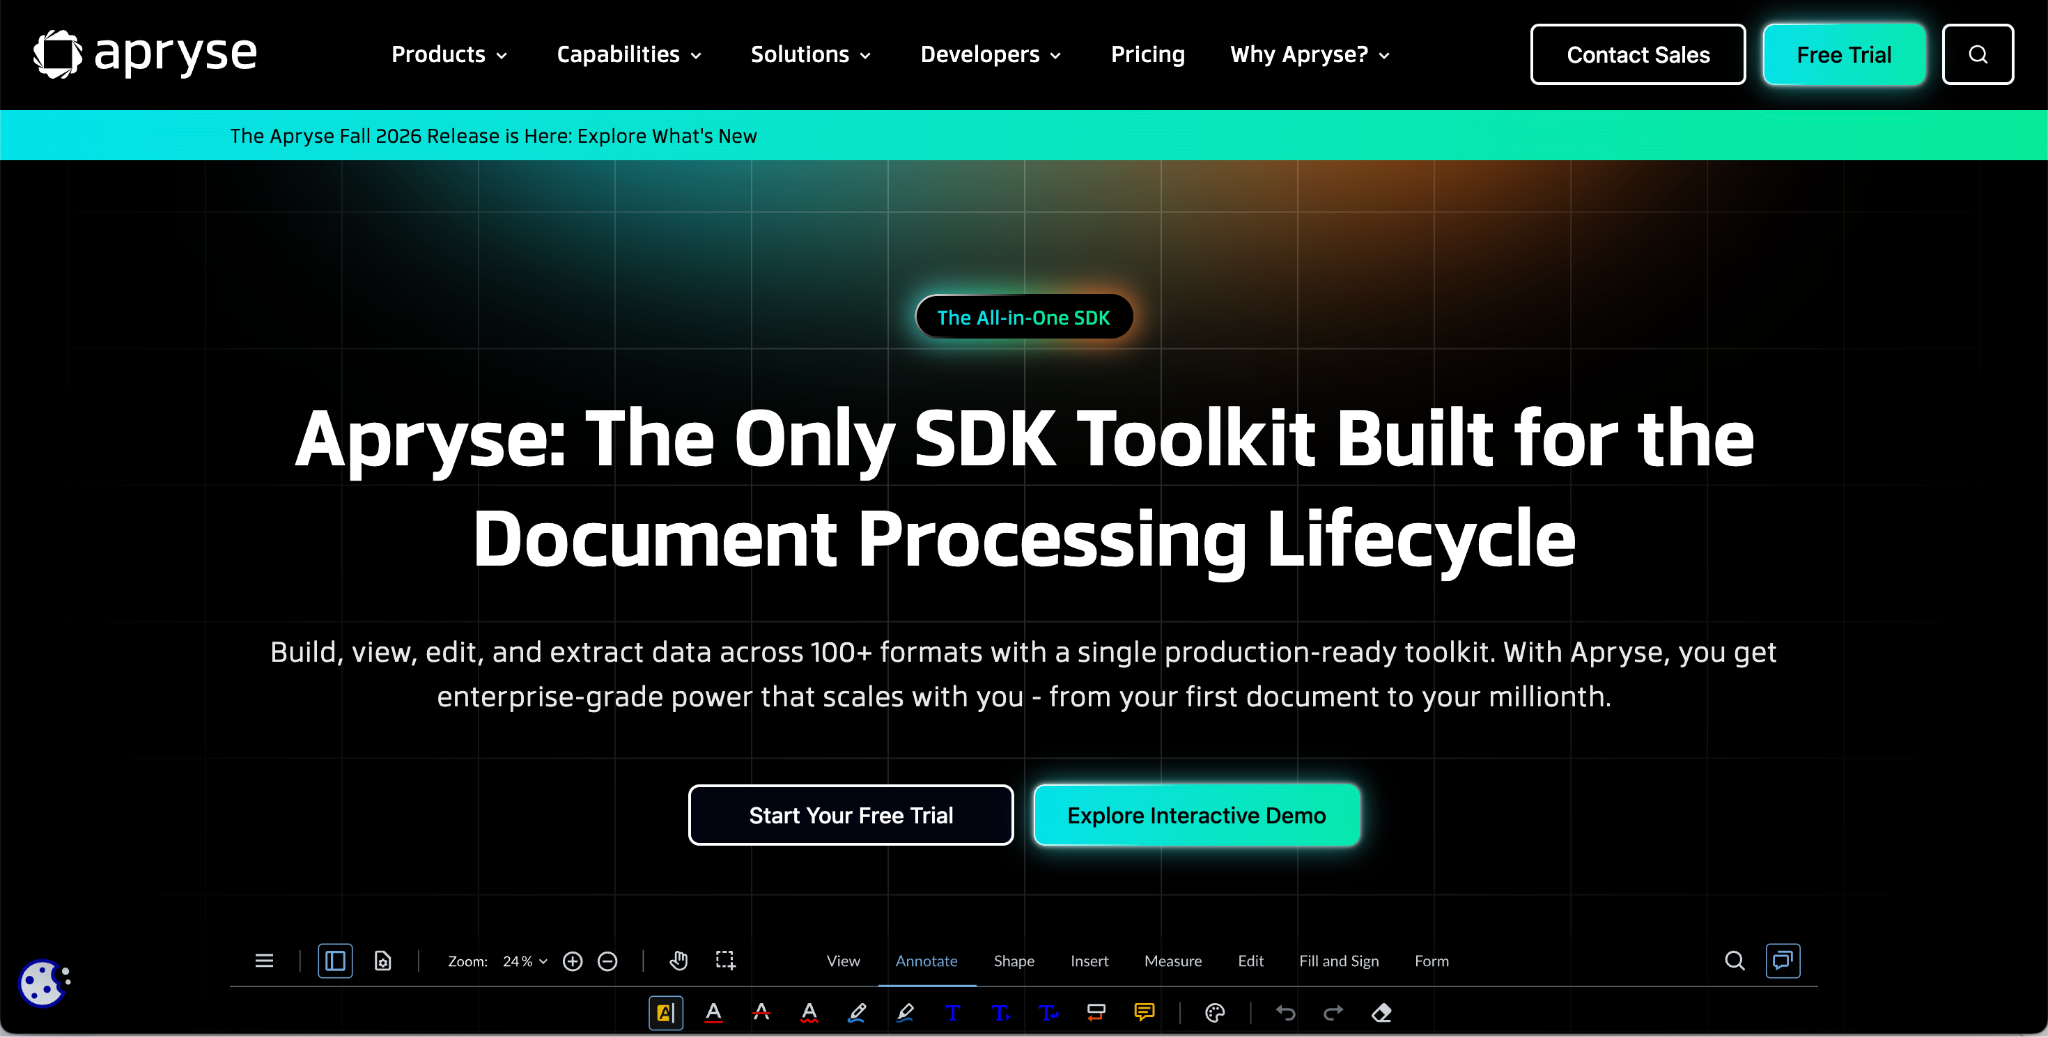The image size is (2048, 1037).
Task: Open the zoom level 24% dropdown
Action: [x=525, y=961]
